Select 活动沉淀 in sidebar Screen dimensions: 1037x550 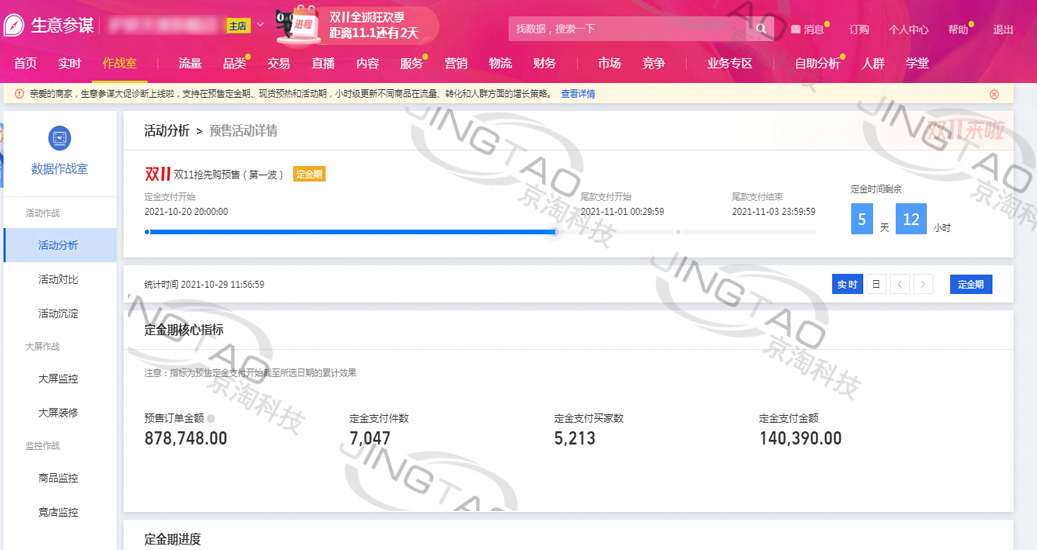pos(58,313)
